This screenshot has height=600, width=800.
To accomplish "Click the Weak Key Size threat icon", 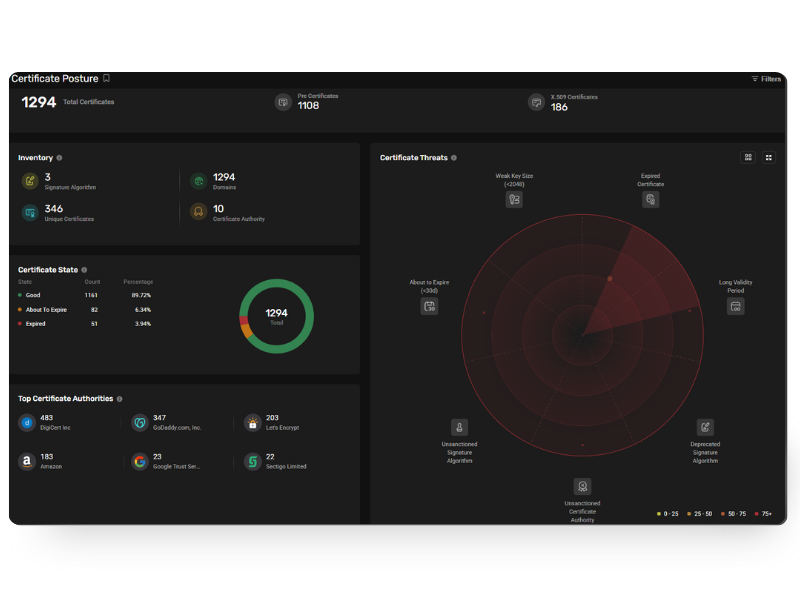I will [x=514, y=199].
